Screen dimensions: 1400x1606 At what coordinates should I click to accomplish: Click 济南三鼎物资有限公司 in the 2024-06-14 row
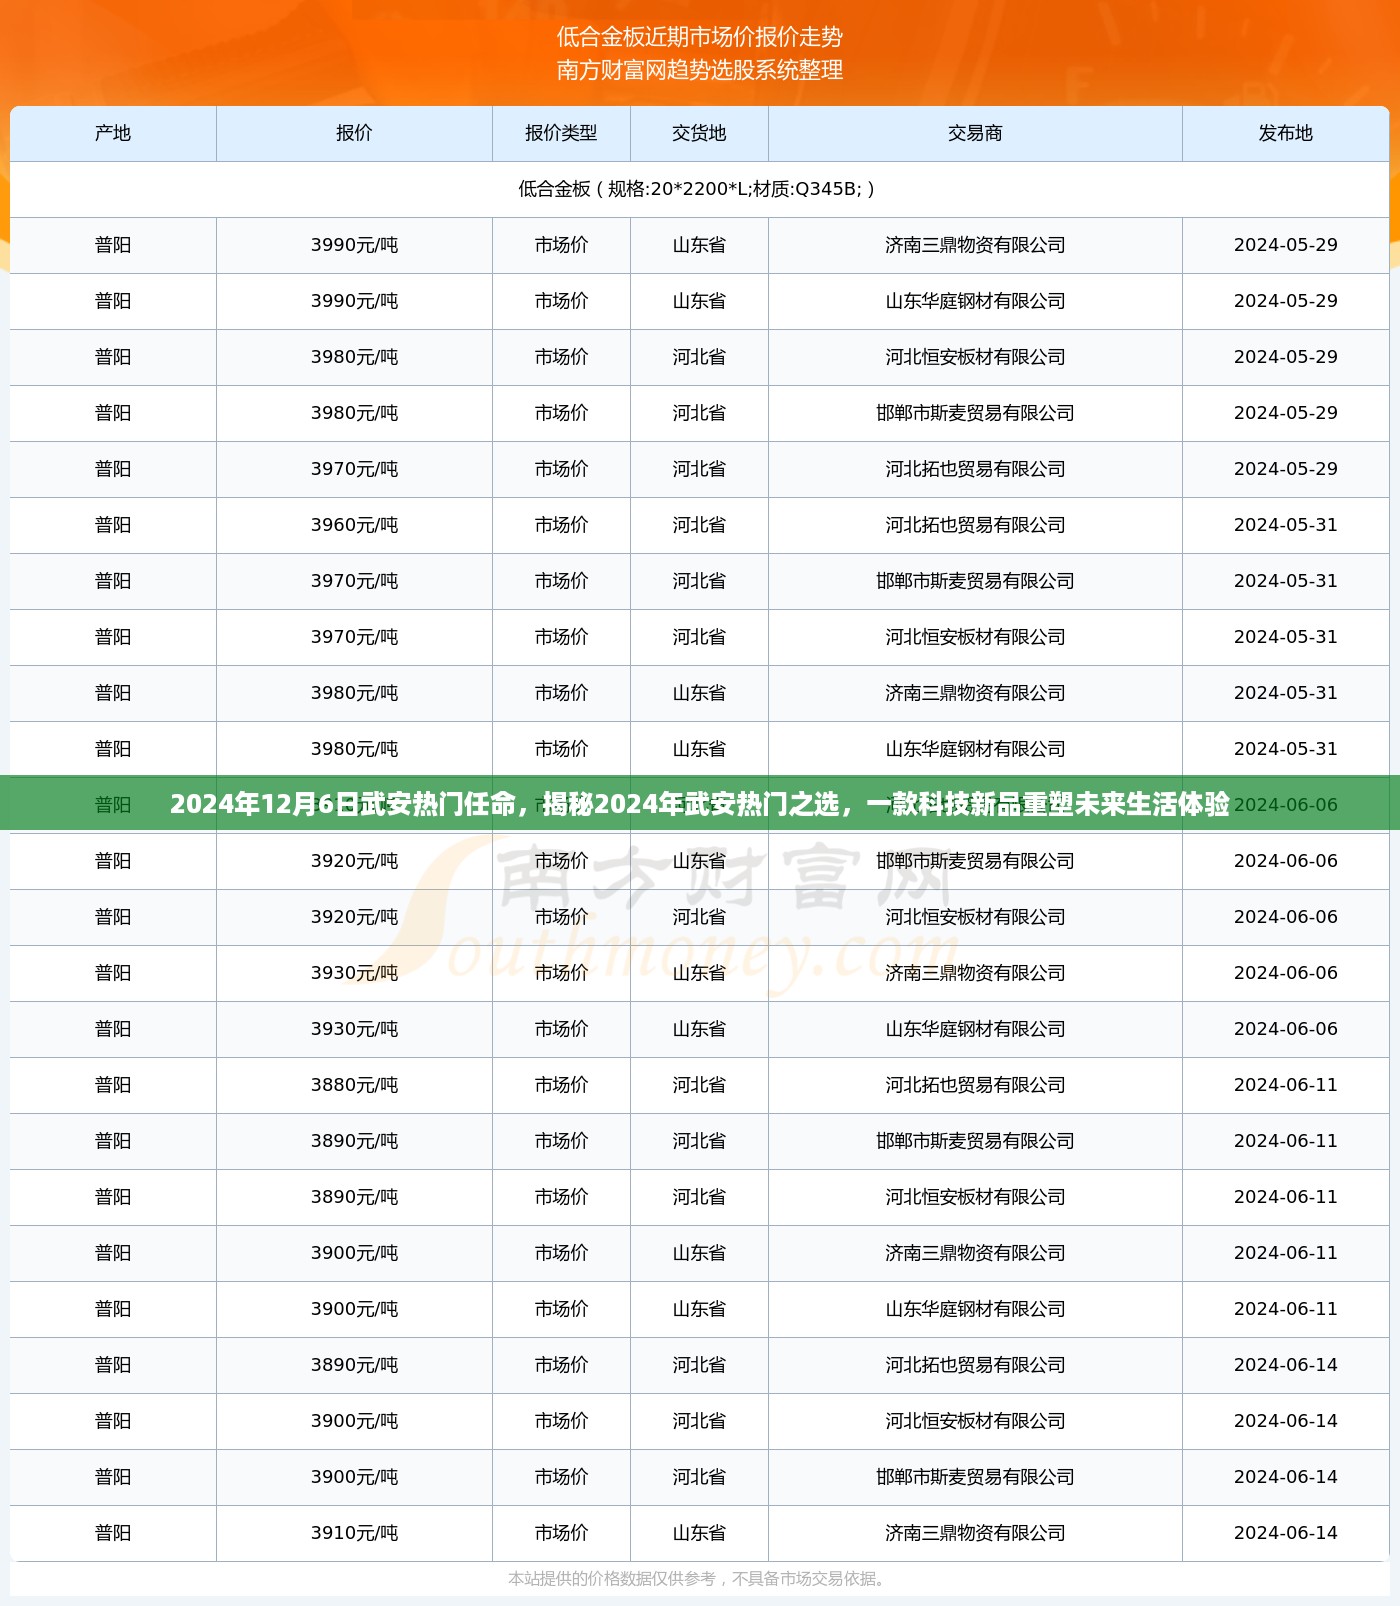[x=975, y=1533]
